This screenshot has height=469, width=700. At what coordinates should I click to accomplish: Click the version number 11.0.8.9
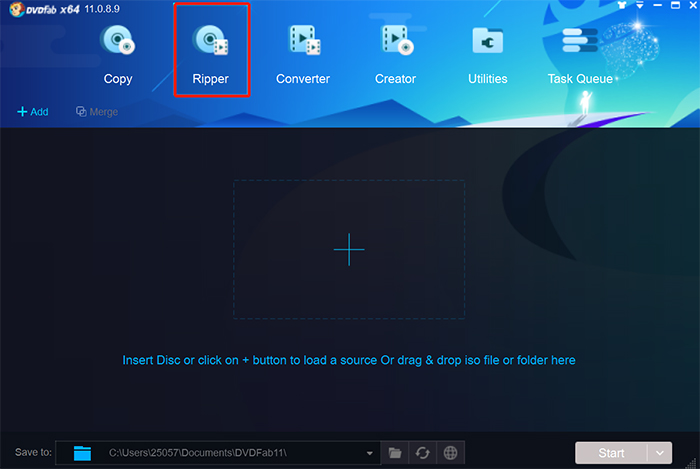coord(102,9)
